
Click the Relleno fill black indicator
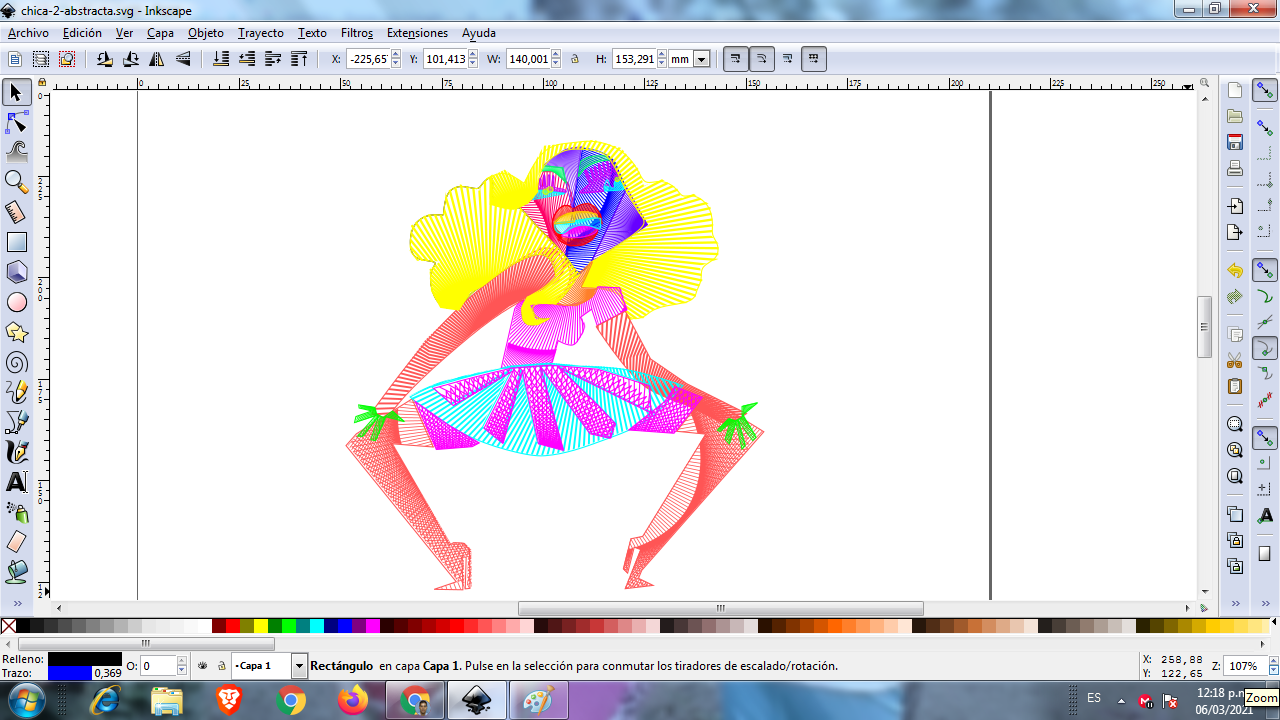(84, 659)
